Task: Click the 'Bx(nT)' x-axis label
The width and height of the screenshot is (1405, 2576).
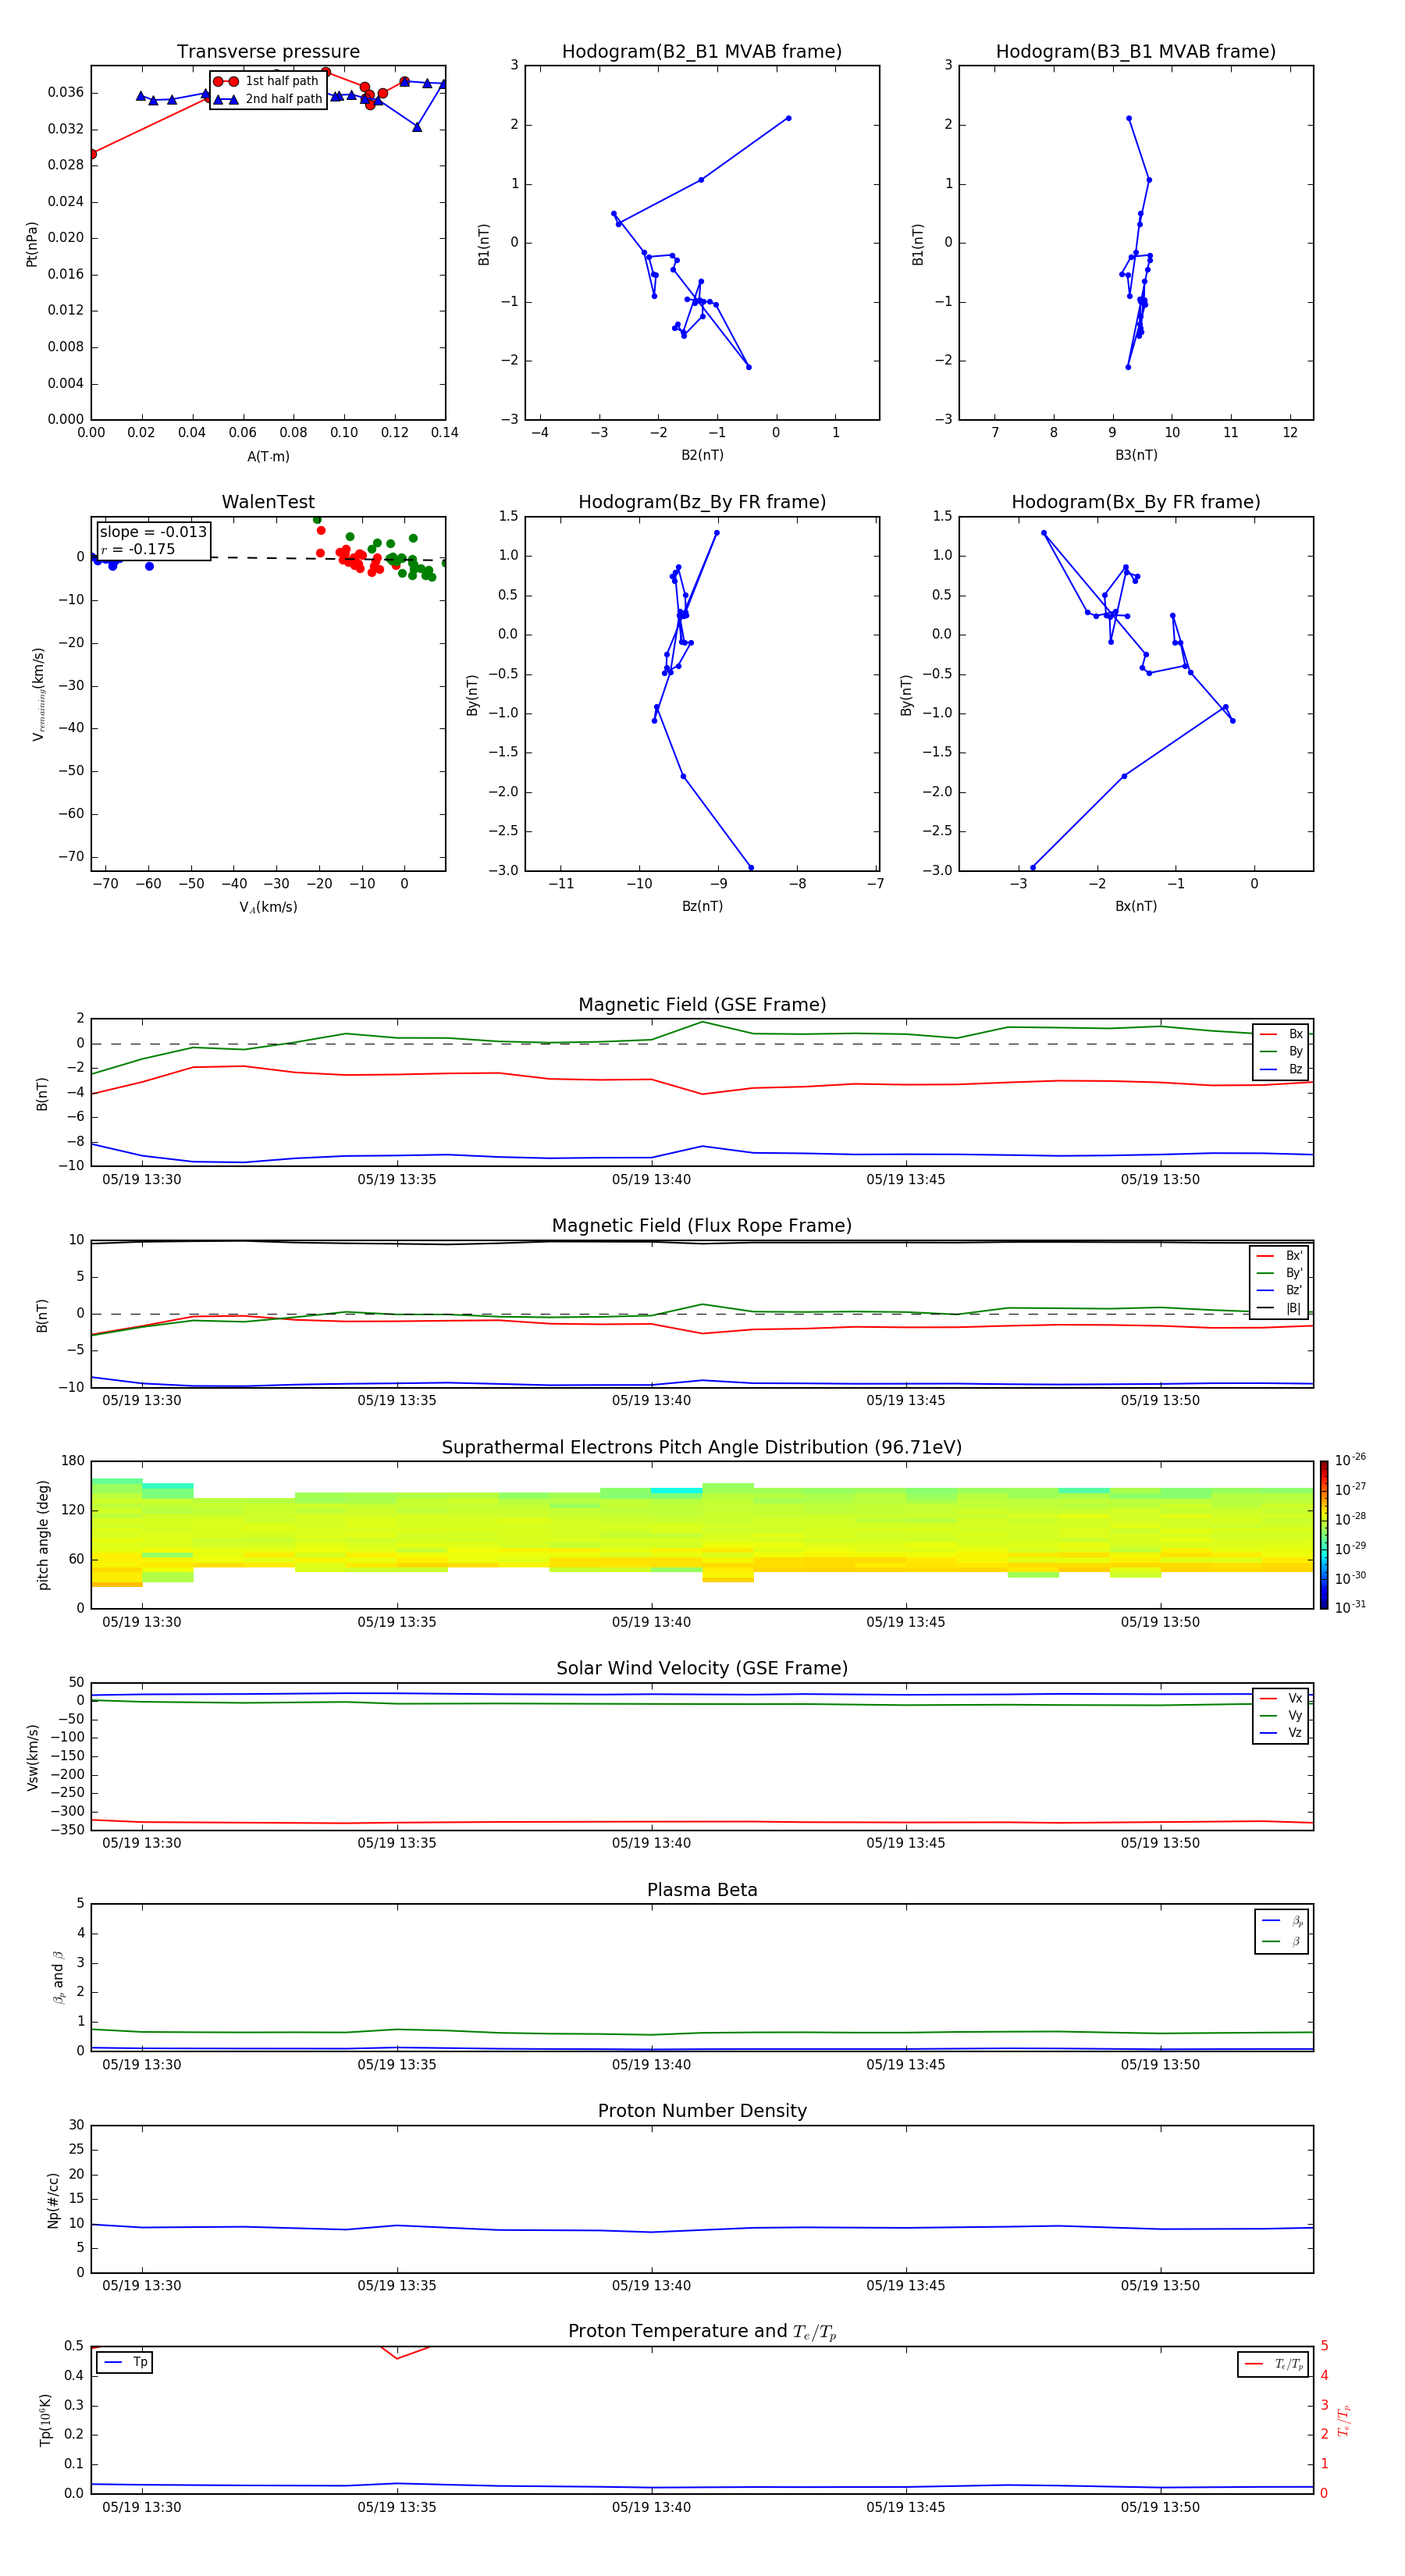Action: [1136, 906]
